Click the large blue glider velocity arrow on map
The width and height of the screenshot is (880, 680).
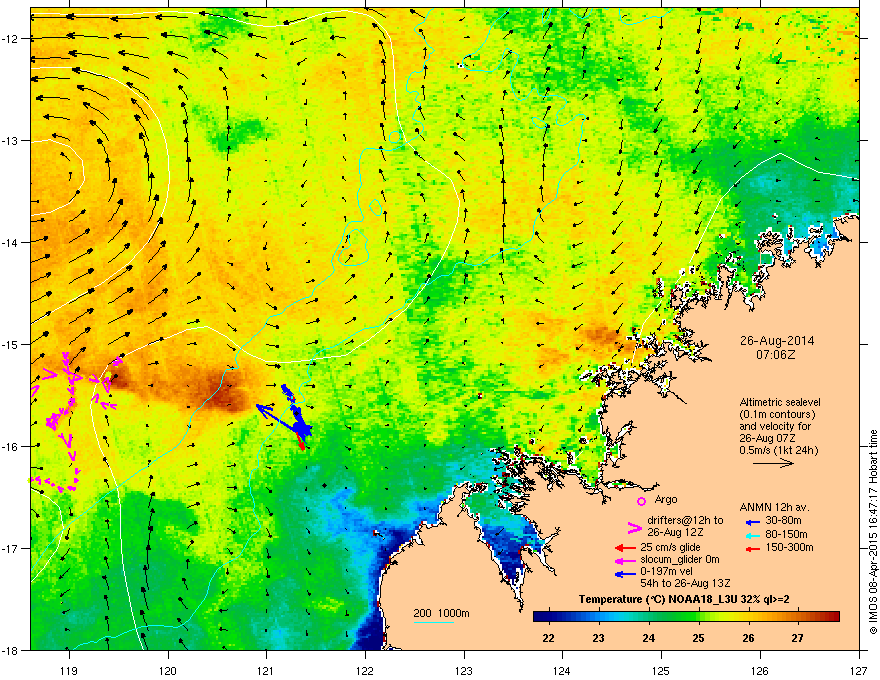(x=282, y=419)
